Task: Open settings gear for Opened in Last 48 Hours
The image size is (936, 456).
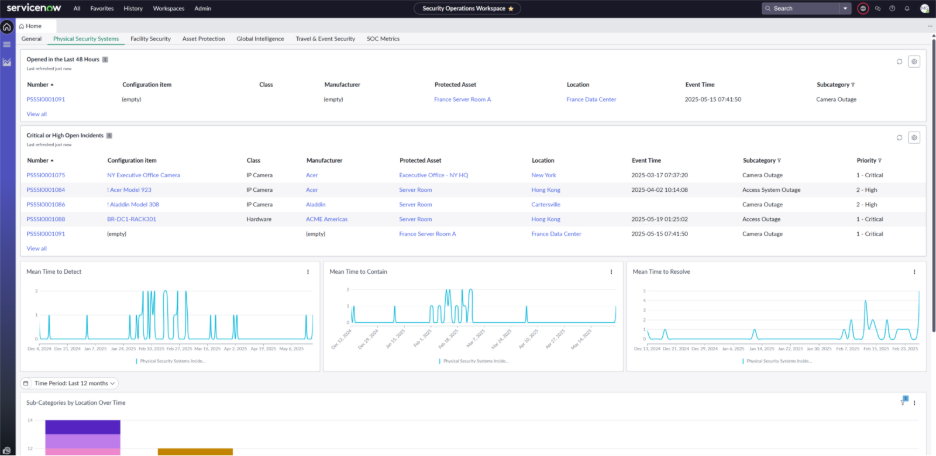Action: click(x=914, y=61)
